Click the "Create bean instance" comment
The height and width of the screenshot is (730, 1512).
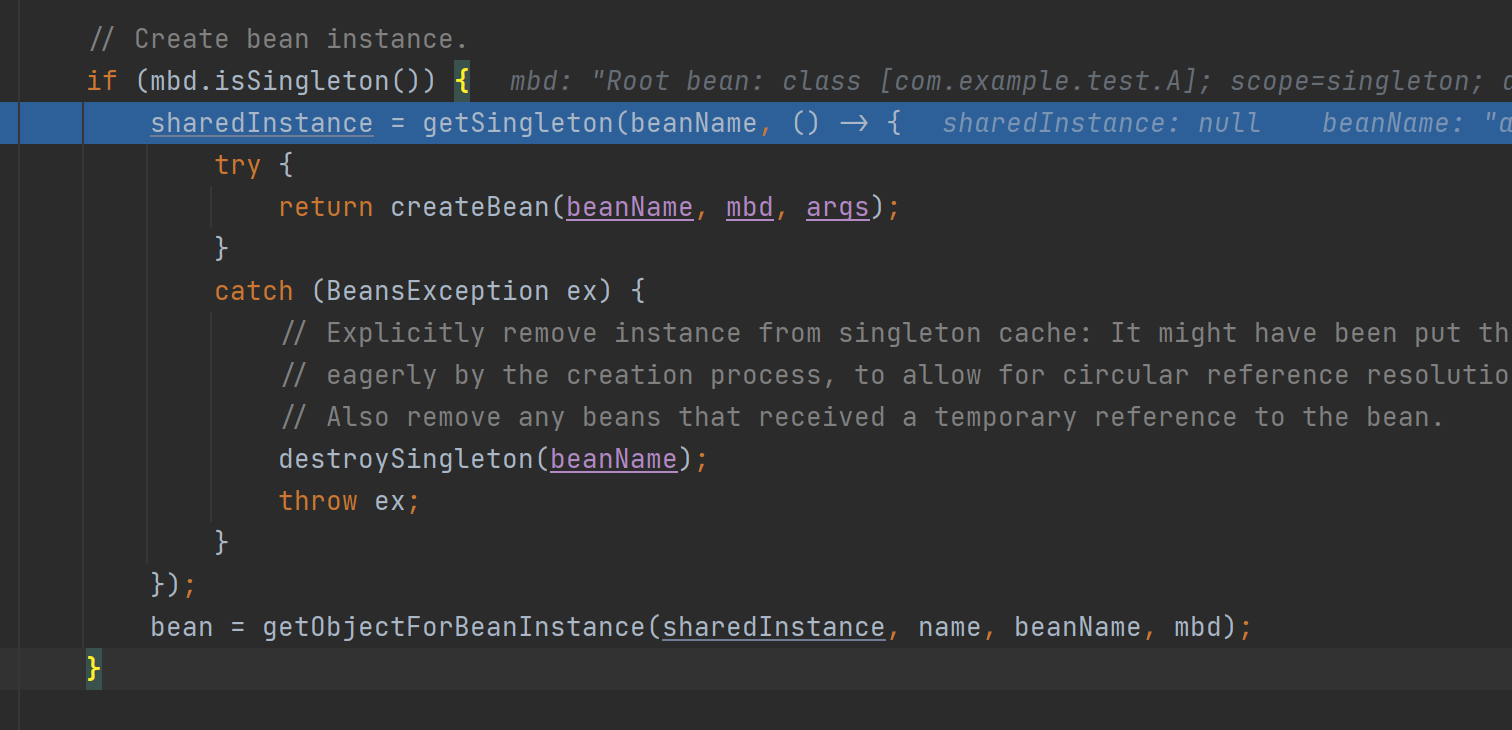click(278, 39)
